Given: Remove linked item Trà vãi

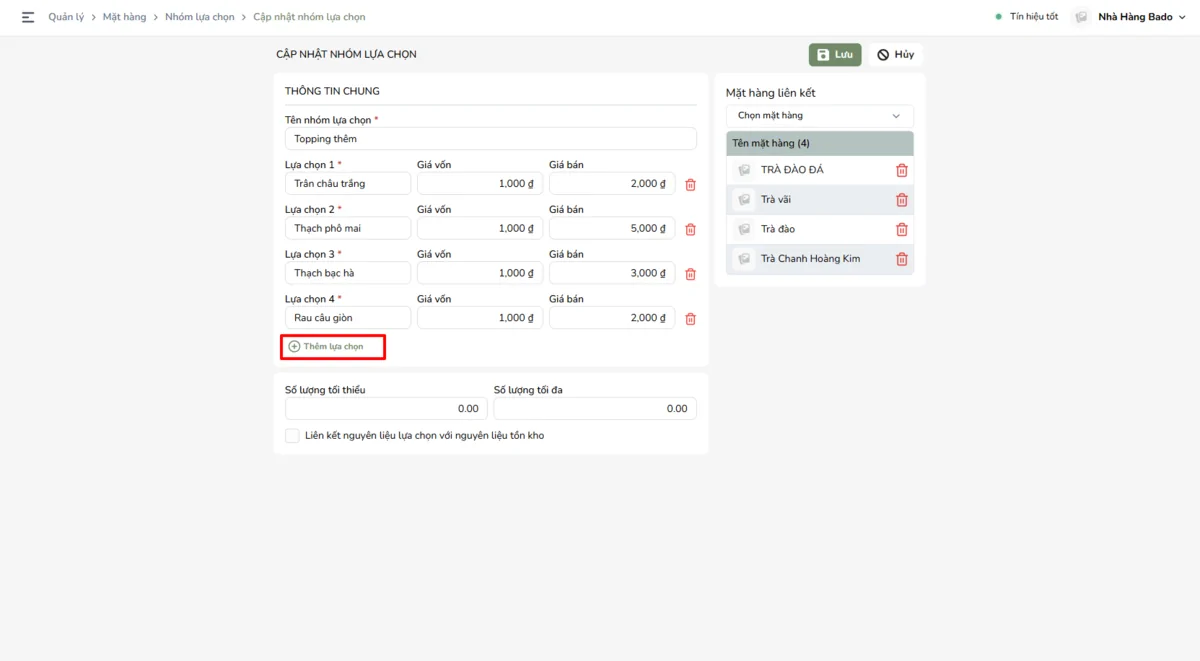Looking at the screenshot, I should pyautogui.click(x=902, y=200).
